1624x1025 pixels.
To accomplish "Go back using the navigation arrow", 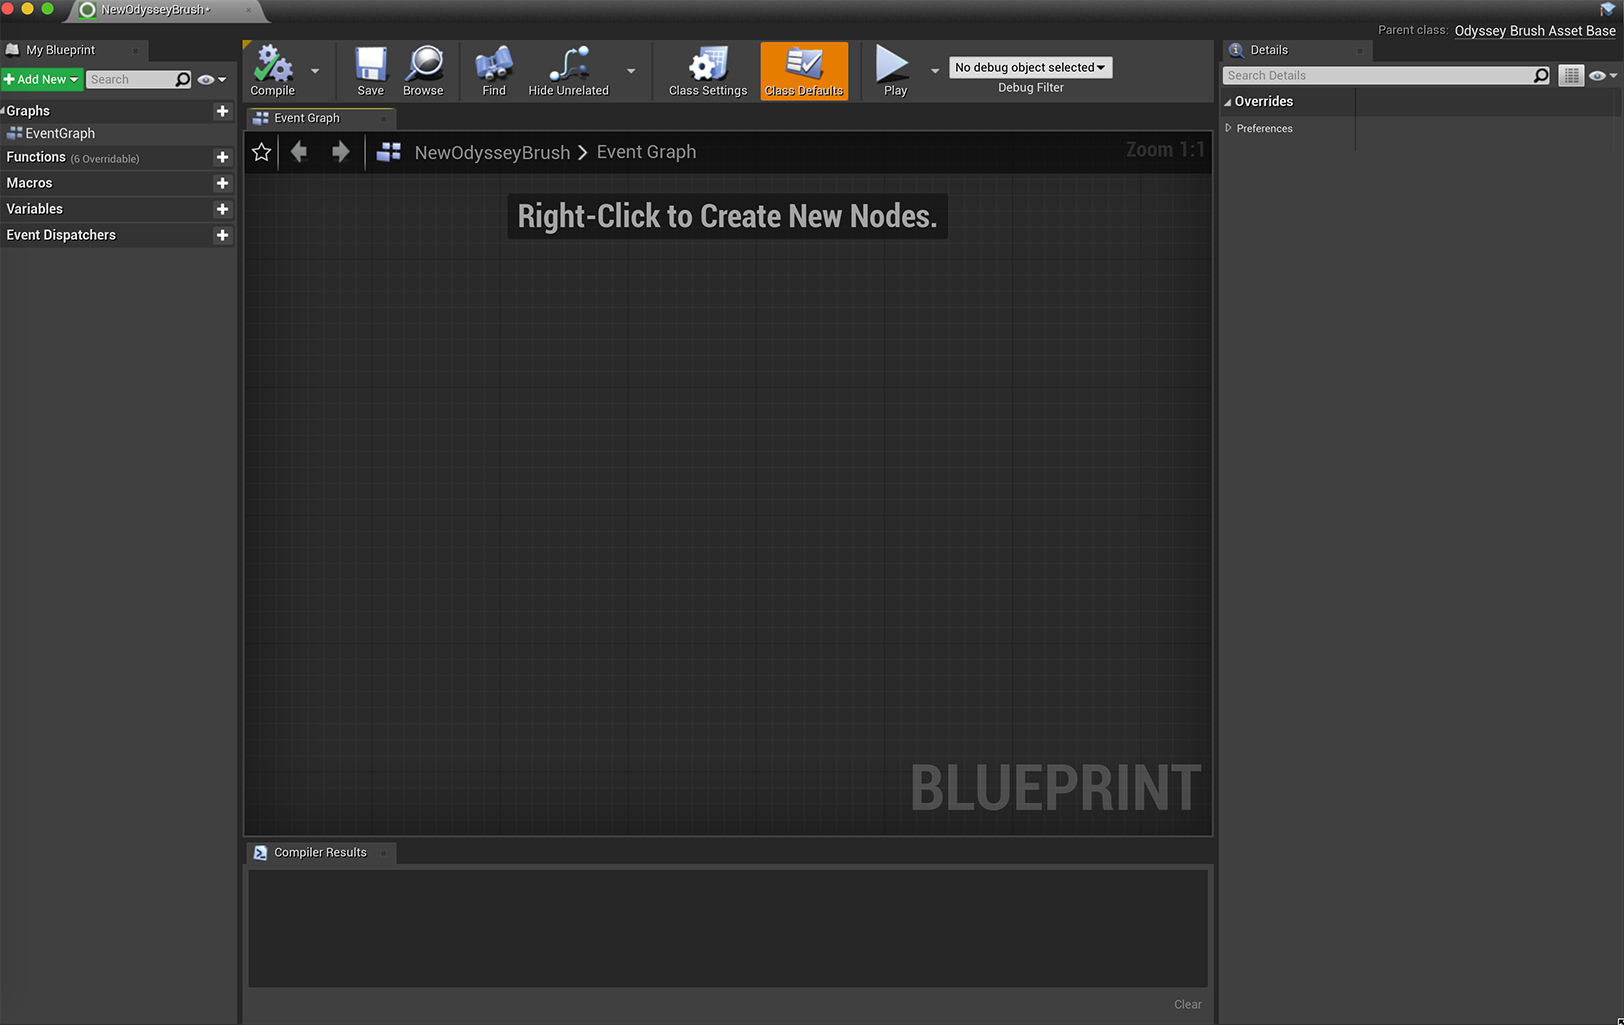I will [298, 151].
